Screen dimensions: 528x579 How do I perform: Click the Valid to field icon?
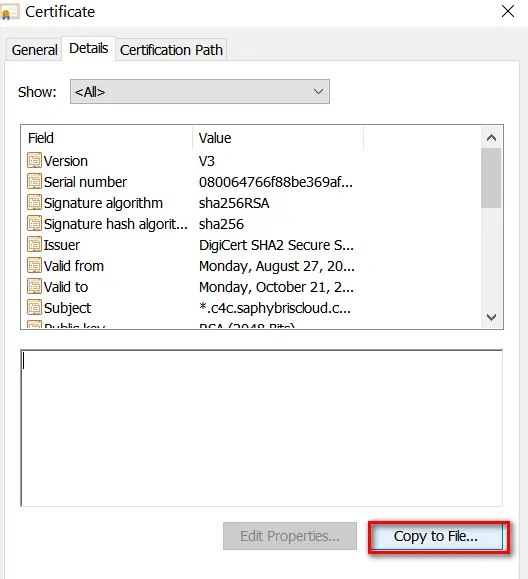(34, 287)
